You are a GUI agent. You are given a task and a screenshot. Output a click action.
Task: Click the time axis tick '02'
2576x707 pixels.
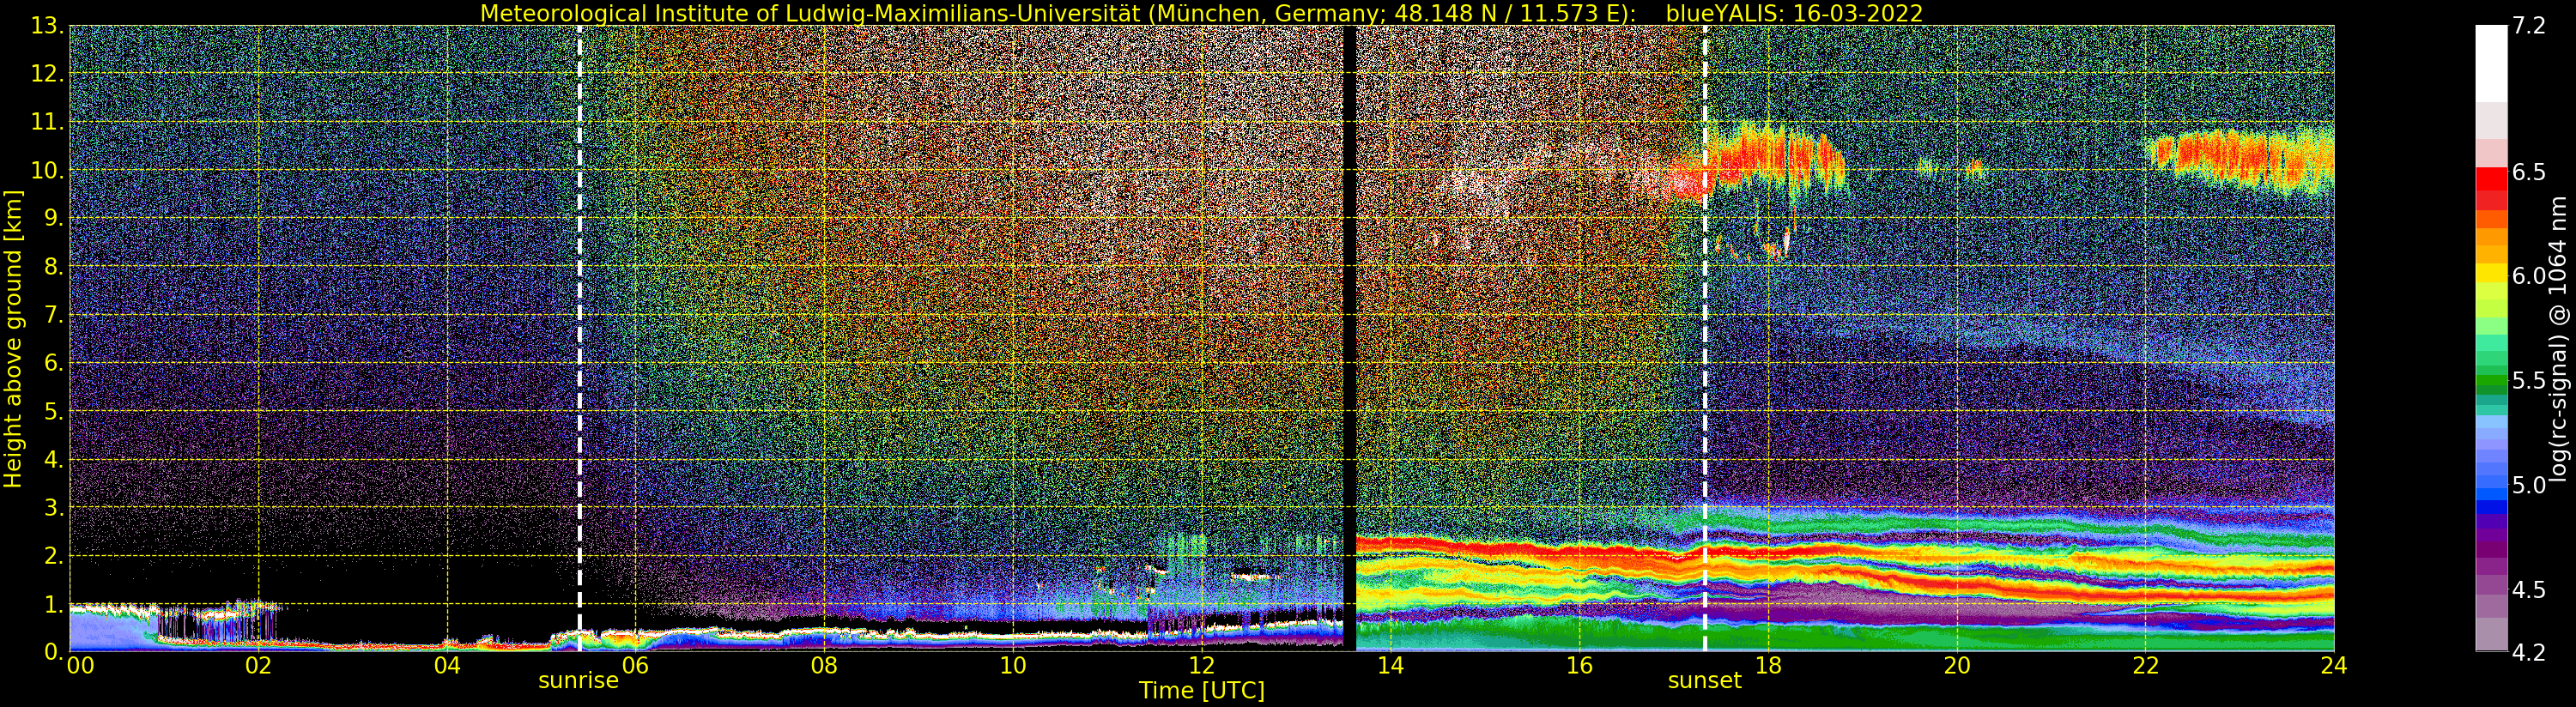(x=258, y=666)
